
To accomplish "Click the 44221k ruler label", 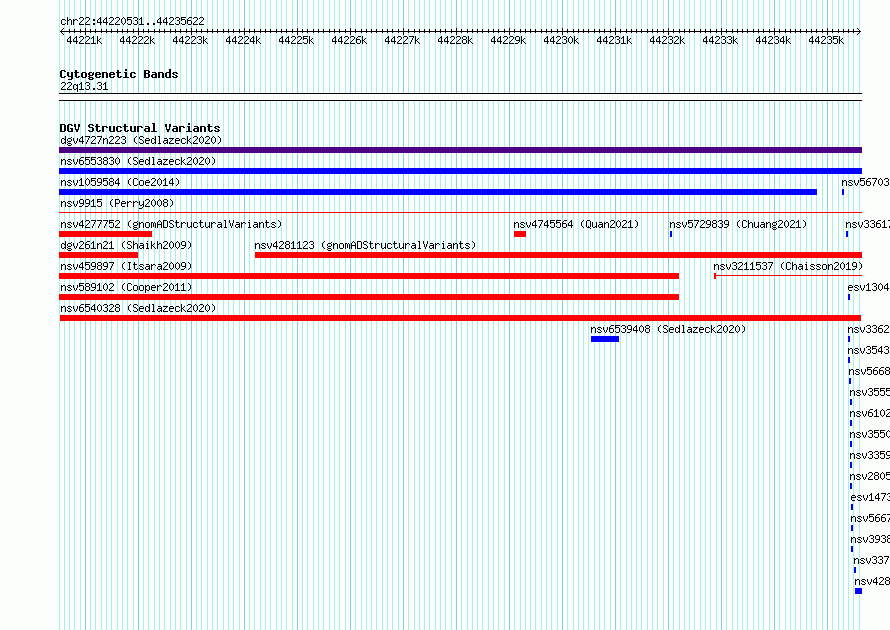I will point(84,40).
